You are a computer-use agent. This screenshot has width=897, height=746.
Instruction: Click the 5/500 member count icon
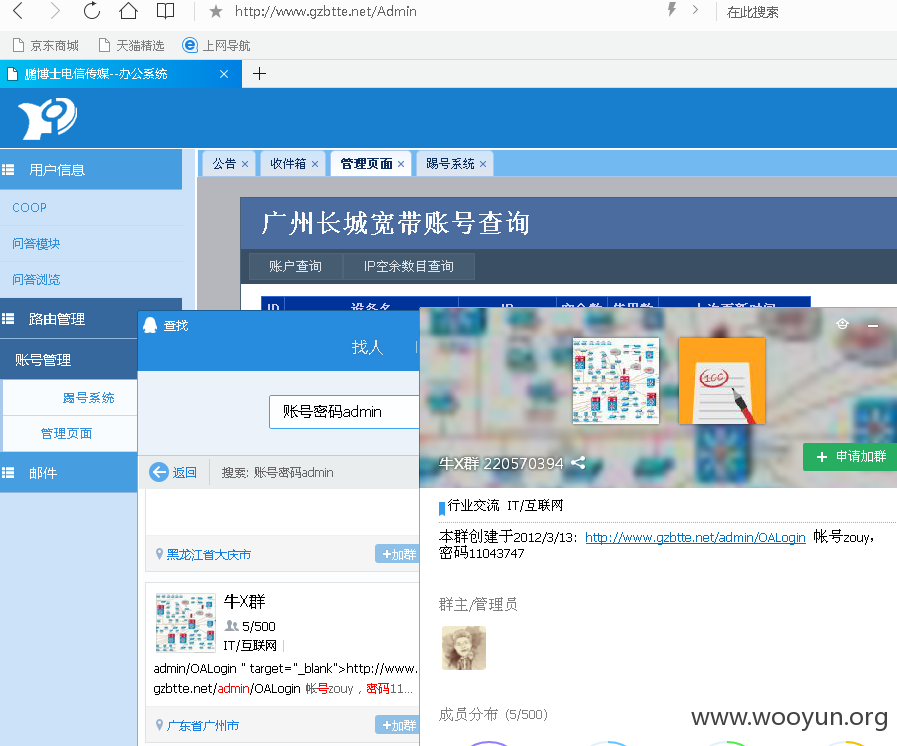232,625
